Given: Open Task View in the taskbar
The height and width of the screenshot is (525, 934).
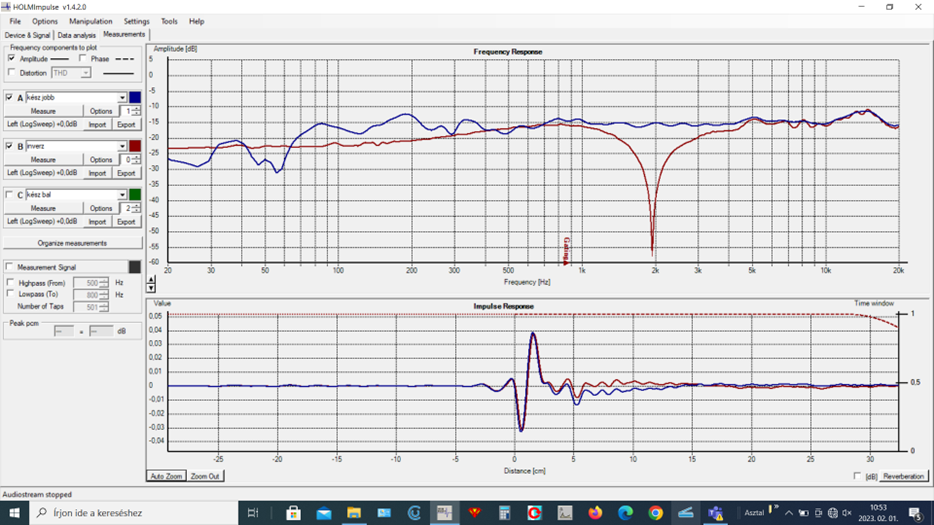Looking at the screenshot, I should tap(253, 512).
